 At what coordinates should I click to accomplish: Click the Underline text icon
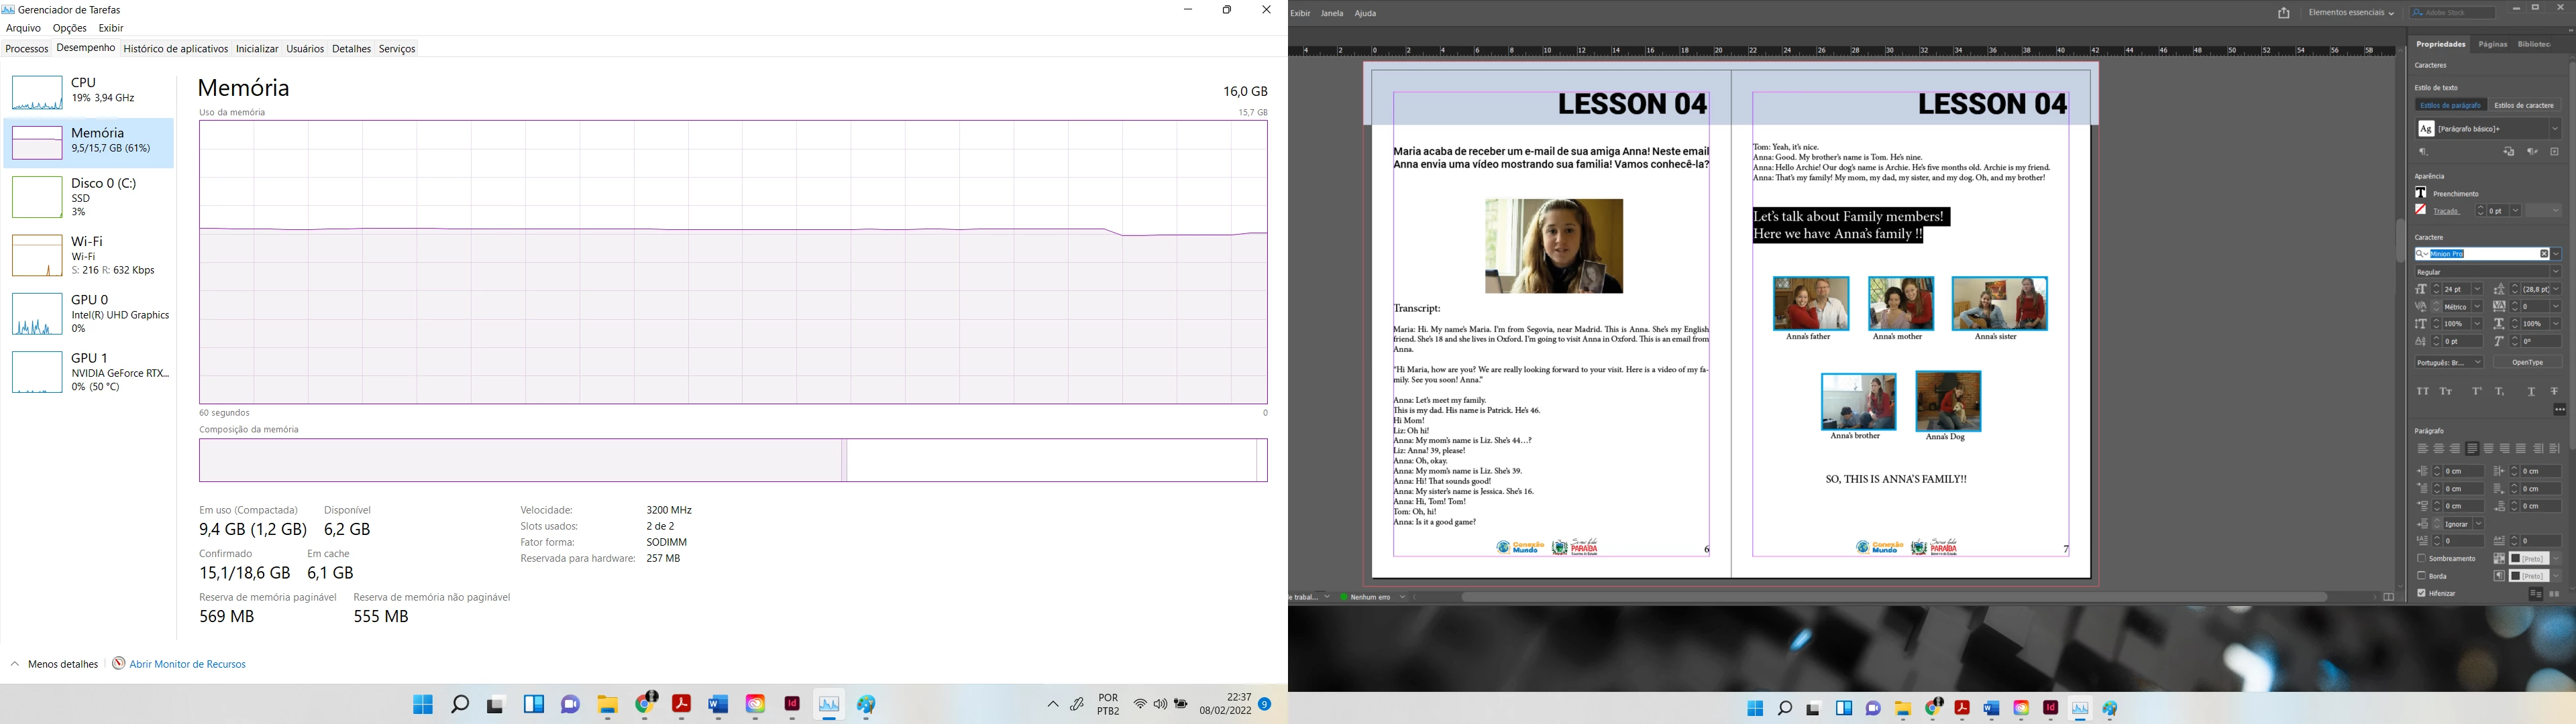2531,392
